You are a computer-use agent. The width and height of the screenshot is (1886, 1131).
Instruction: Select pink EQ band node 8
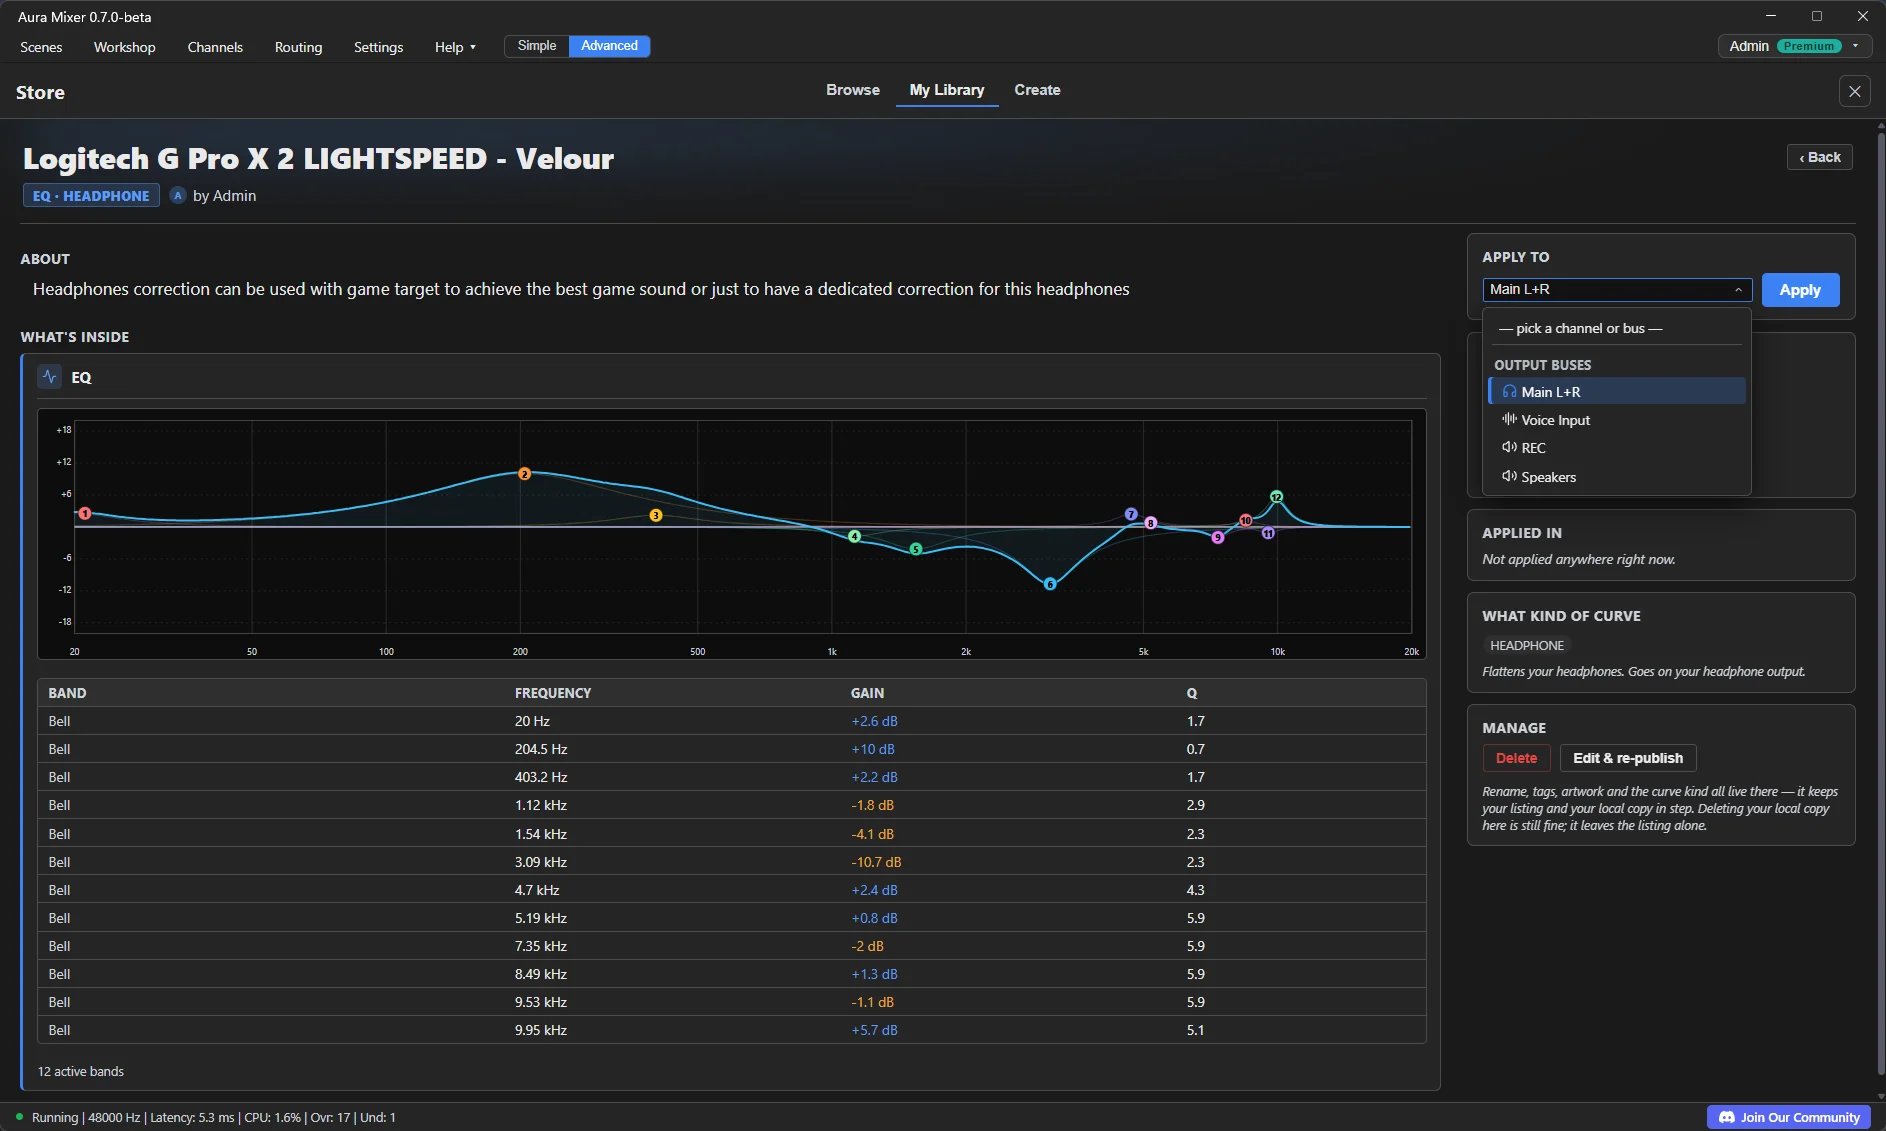click(1151, 523)
